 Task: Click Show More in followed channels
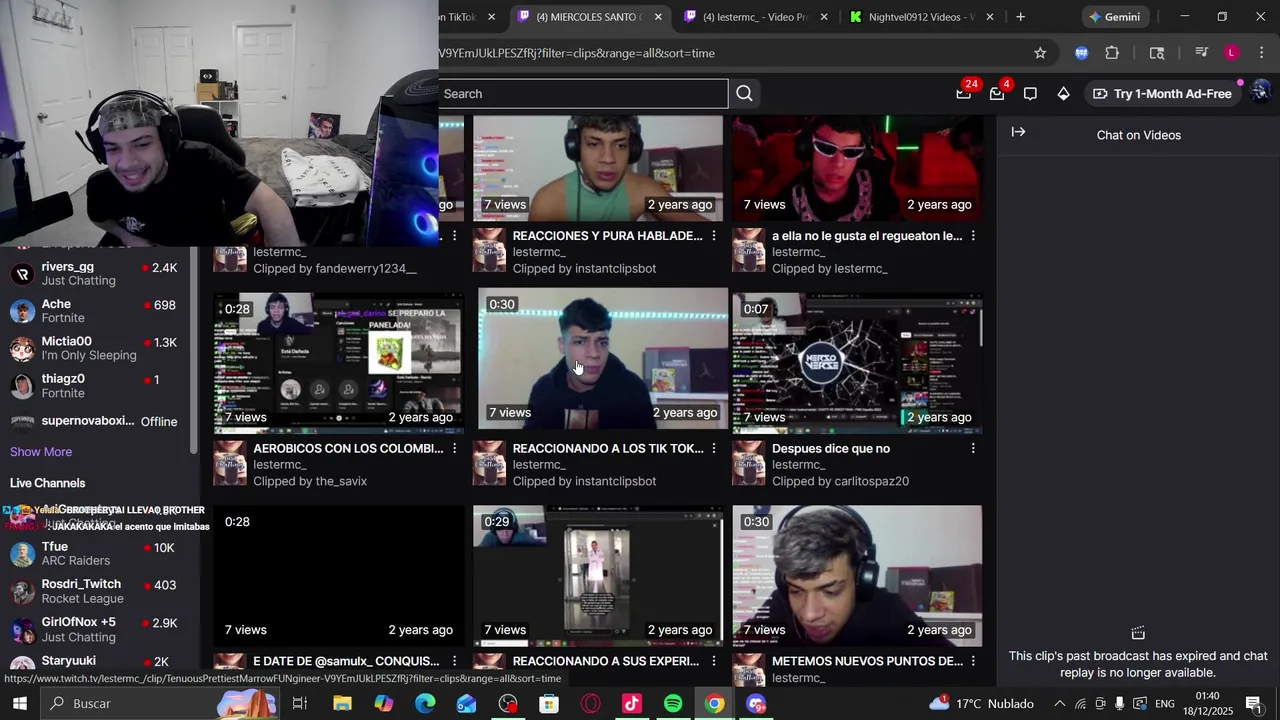tap(41, 452)
